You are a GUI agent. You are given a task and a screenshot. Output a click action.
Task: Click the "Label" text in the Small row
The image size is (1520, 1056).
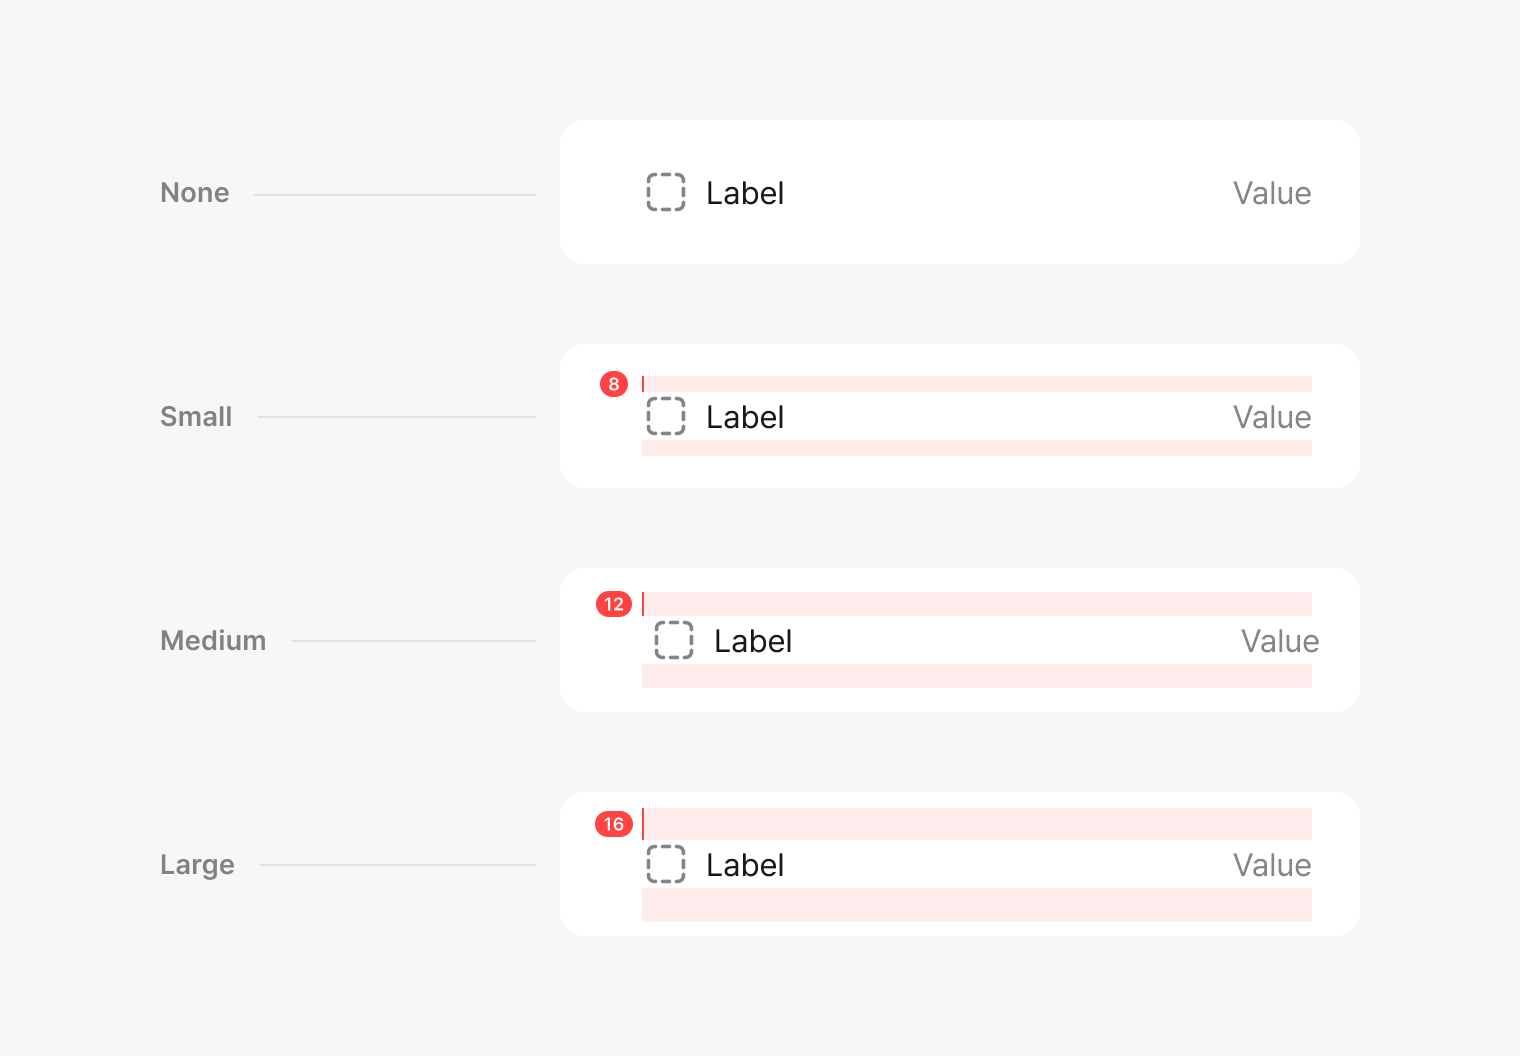(745, 417)
